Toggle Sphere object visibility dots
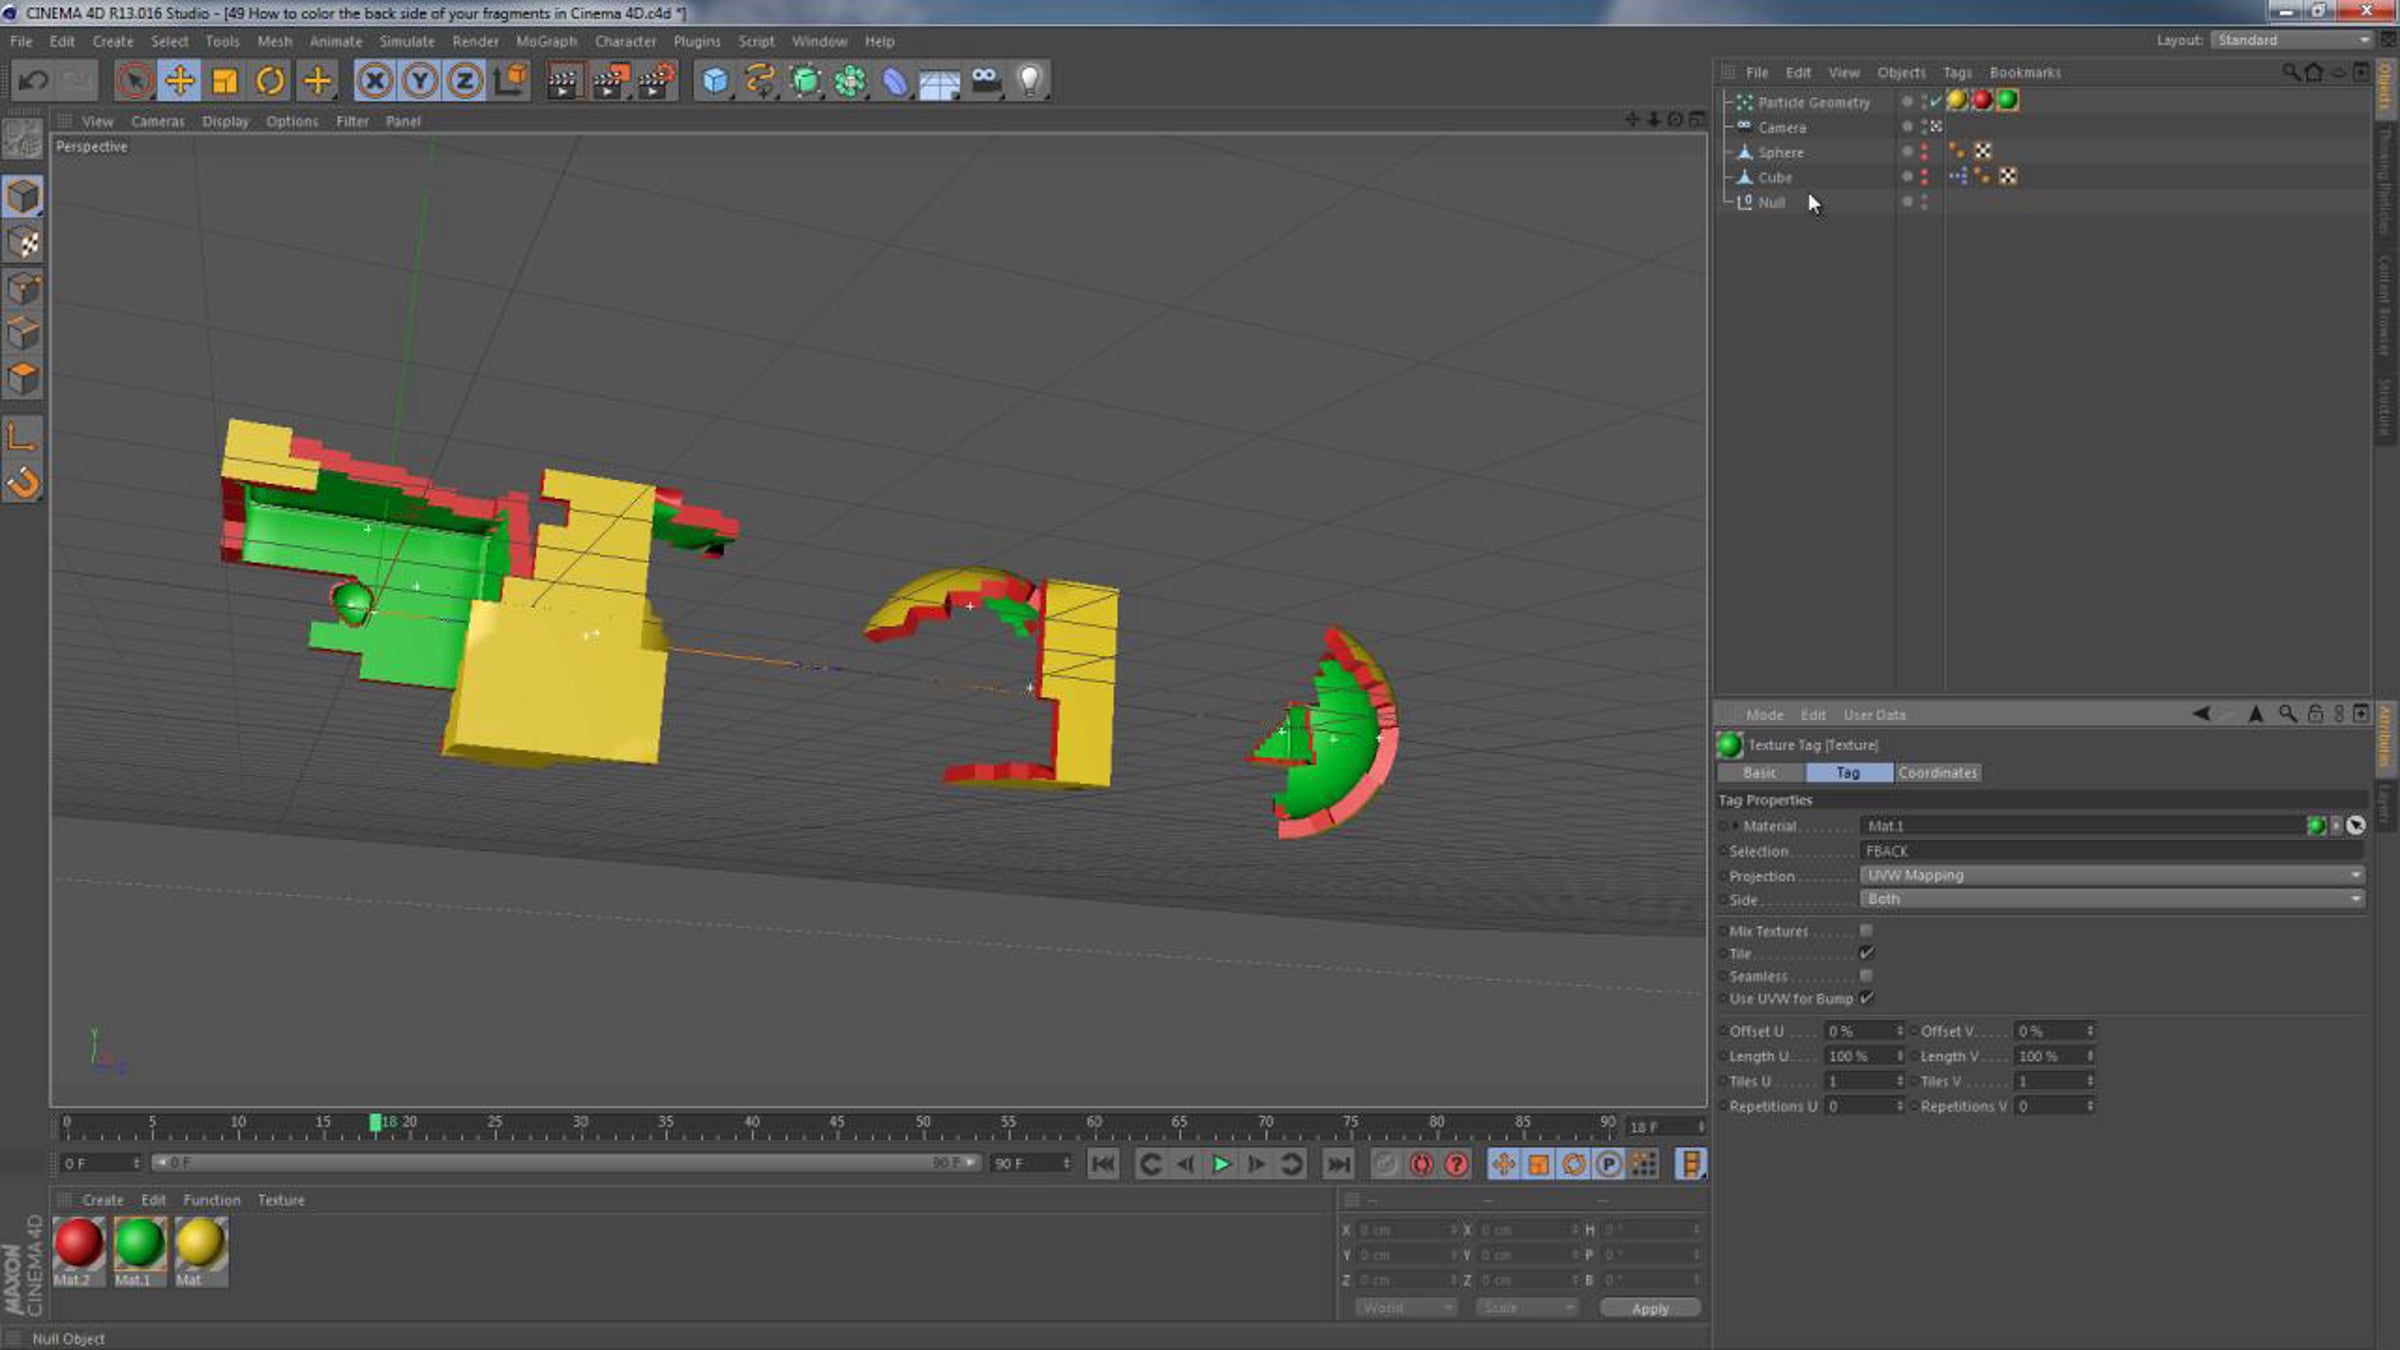Screen dimensions: 2400x1350 click(1924, 151)
